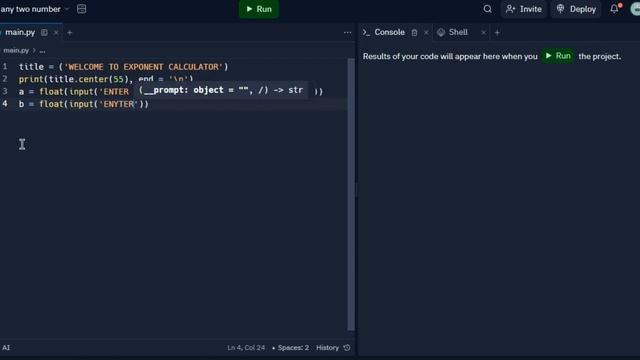
Task: Open the History label in status bar
Action: pyautogui.click(x=327, y=348)
